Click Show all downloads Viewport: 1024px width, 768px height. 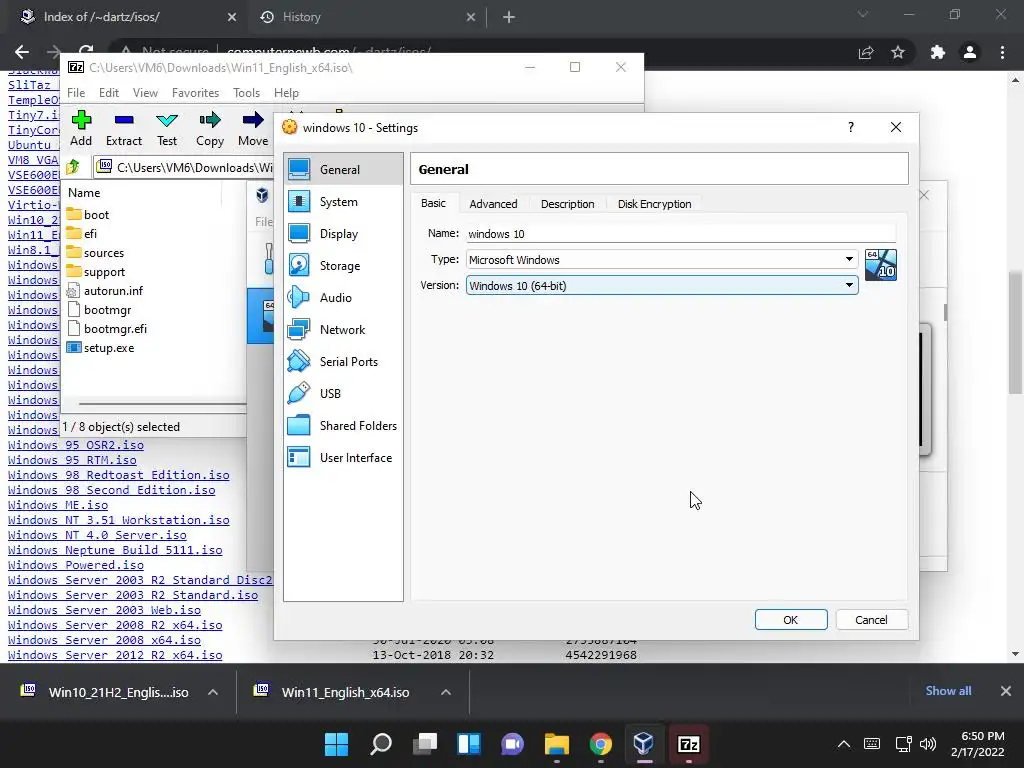tap(948, 691)
